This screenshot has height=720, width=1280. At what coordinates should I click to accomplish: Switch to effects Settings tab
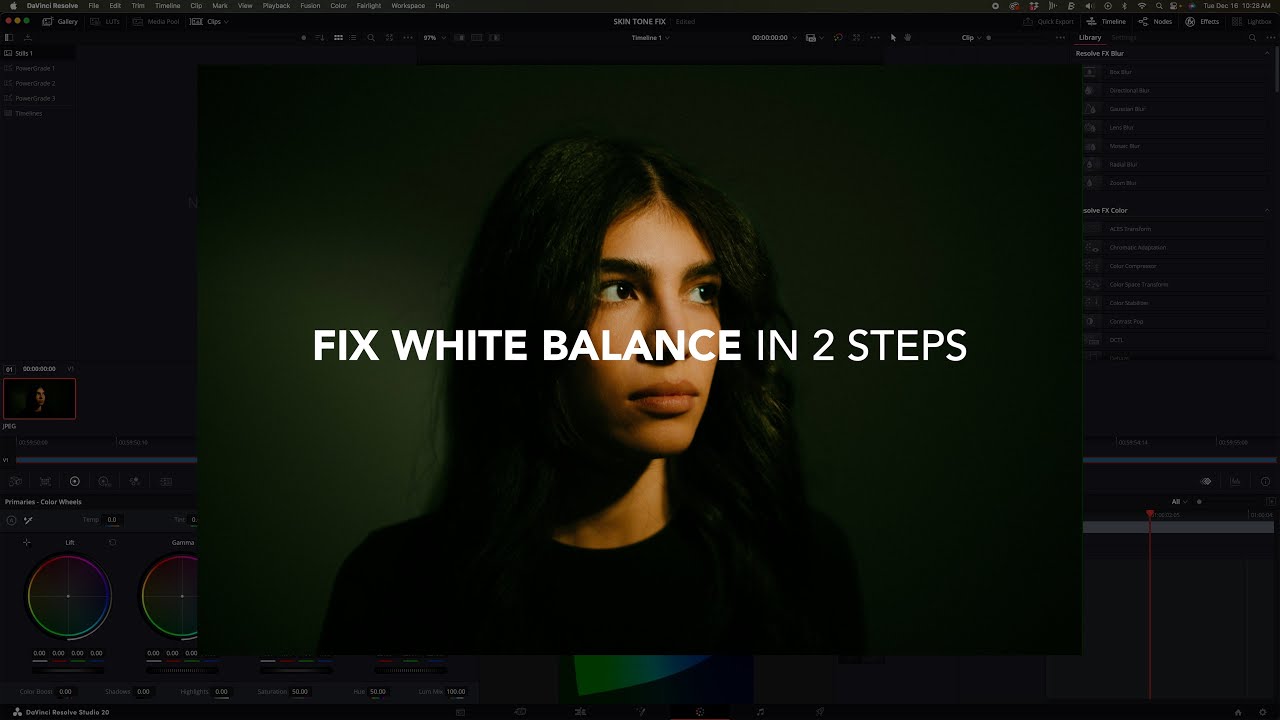pos(1124,37)
